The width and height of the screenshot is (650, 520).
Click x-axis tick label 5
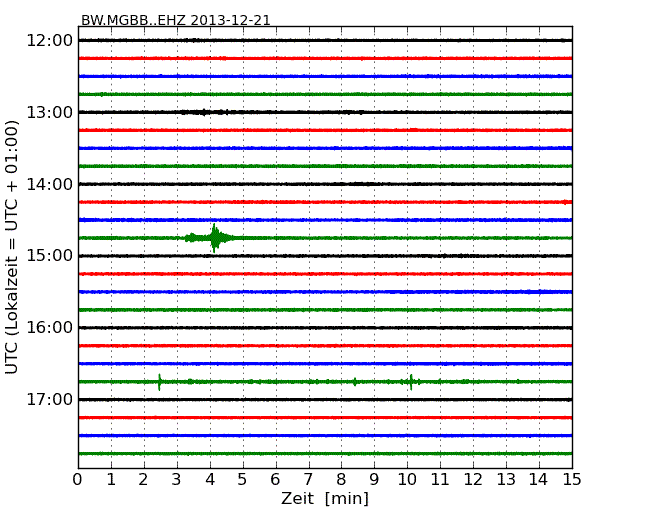coord(243,480)
